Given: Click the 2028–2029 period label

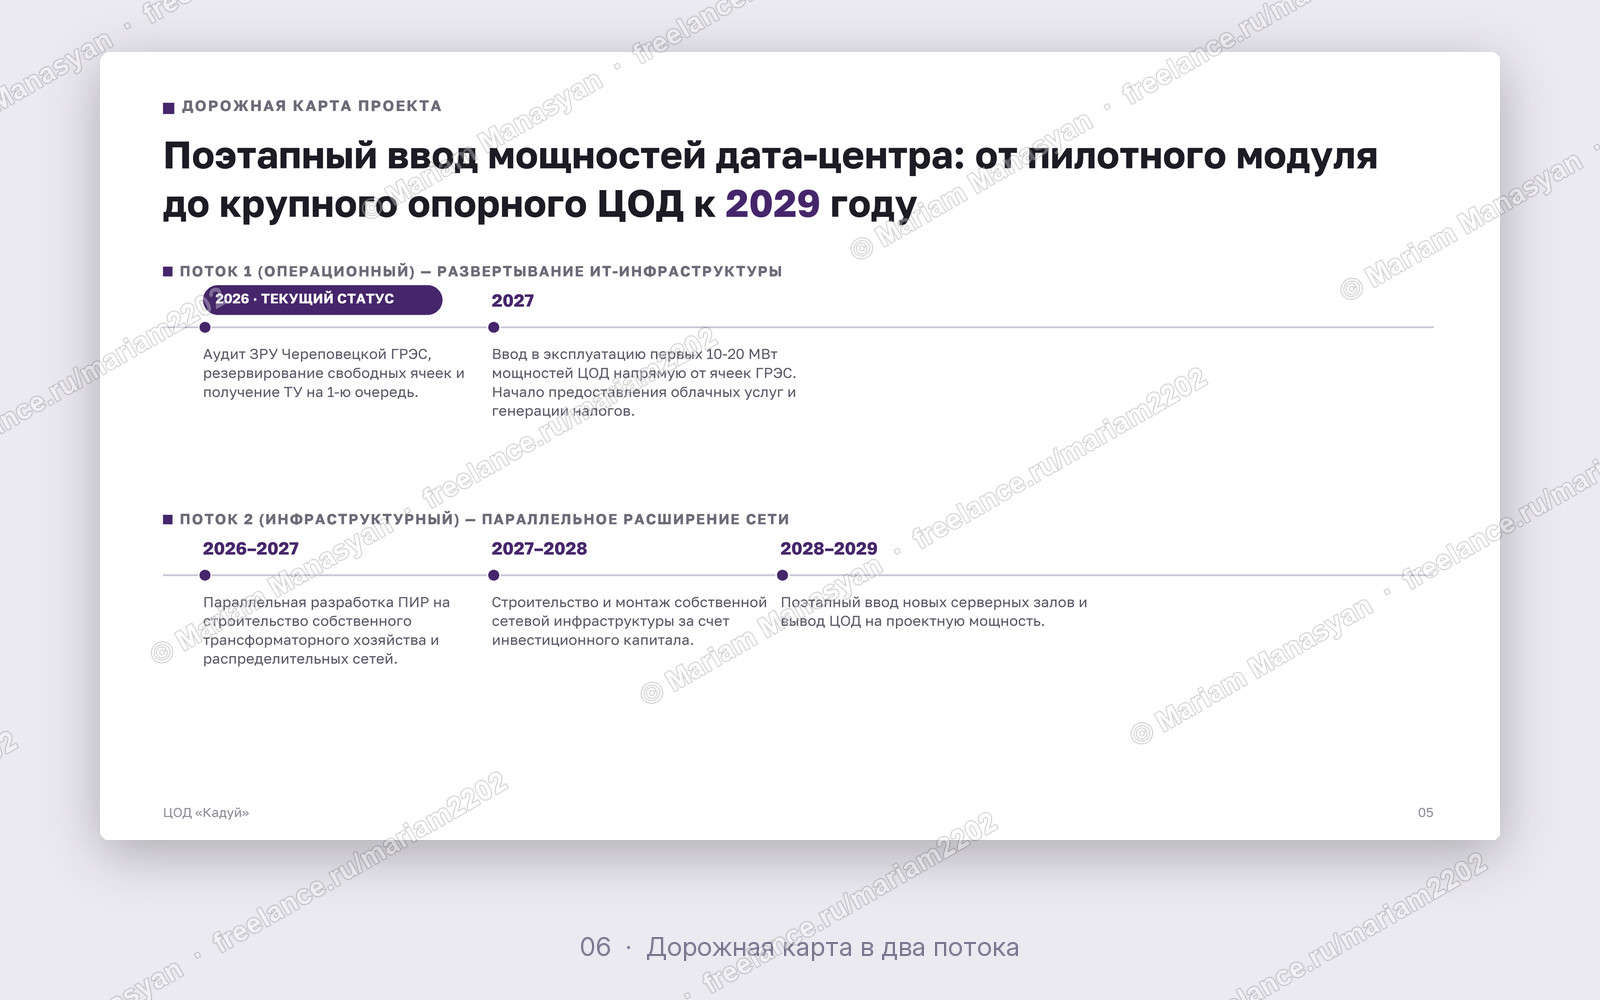Looking at the screenshot, I should [828, 549].
